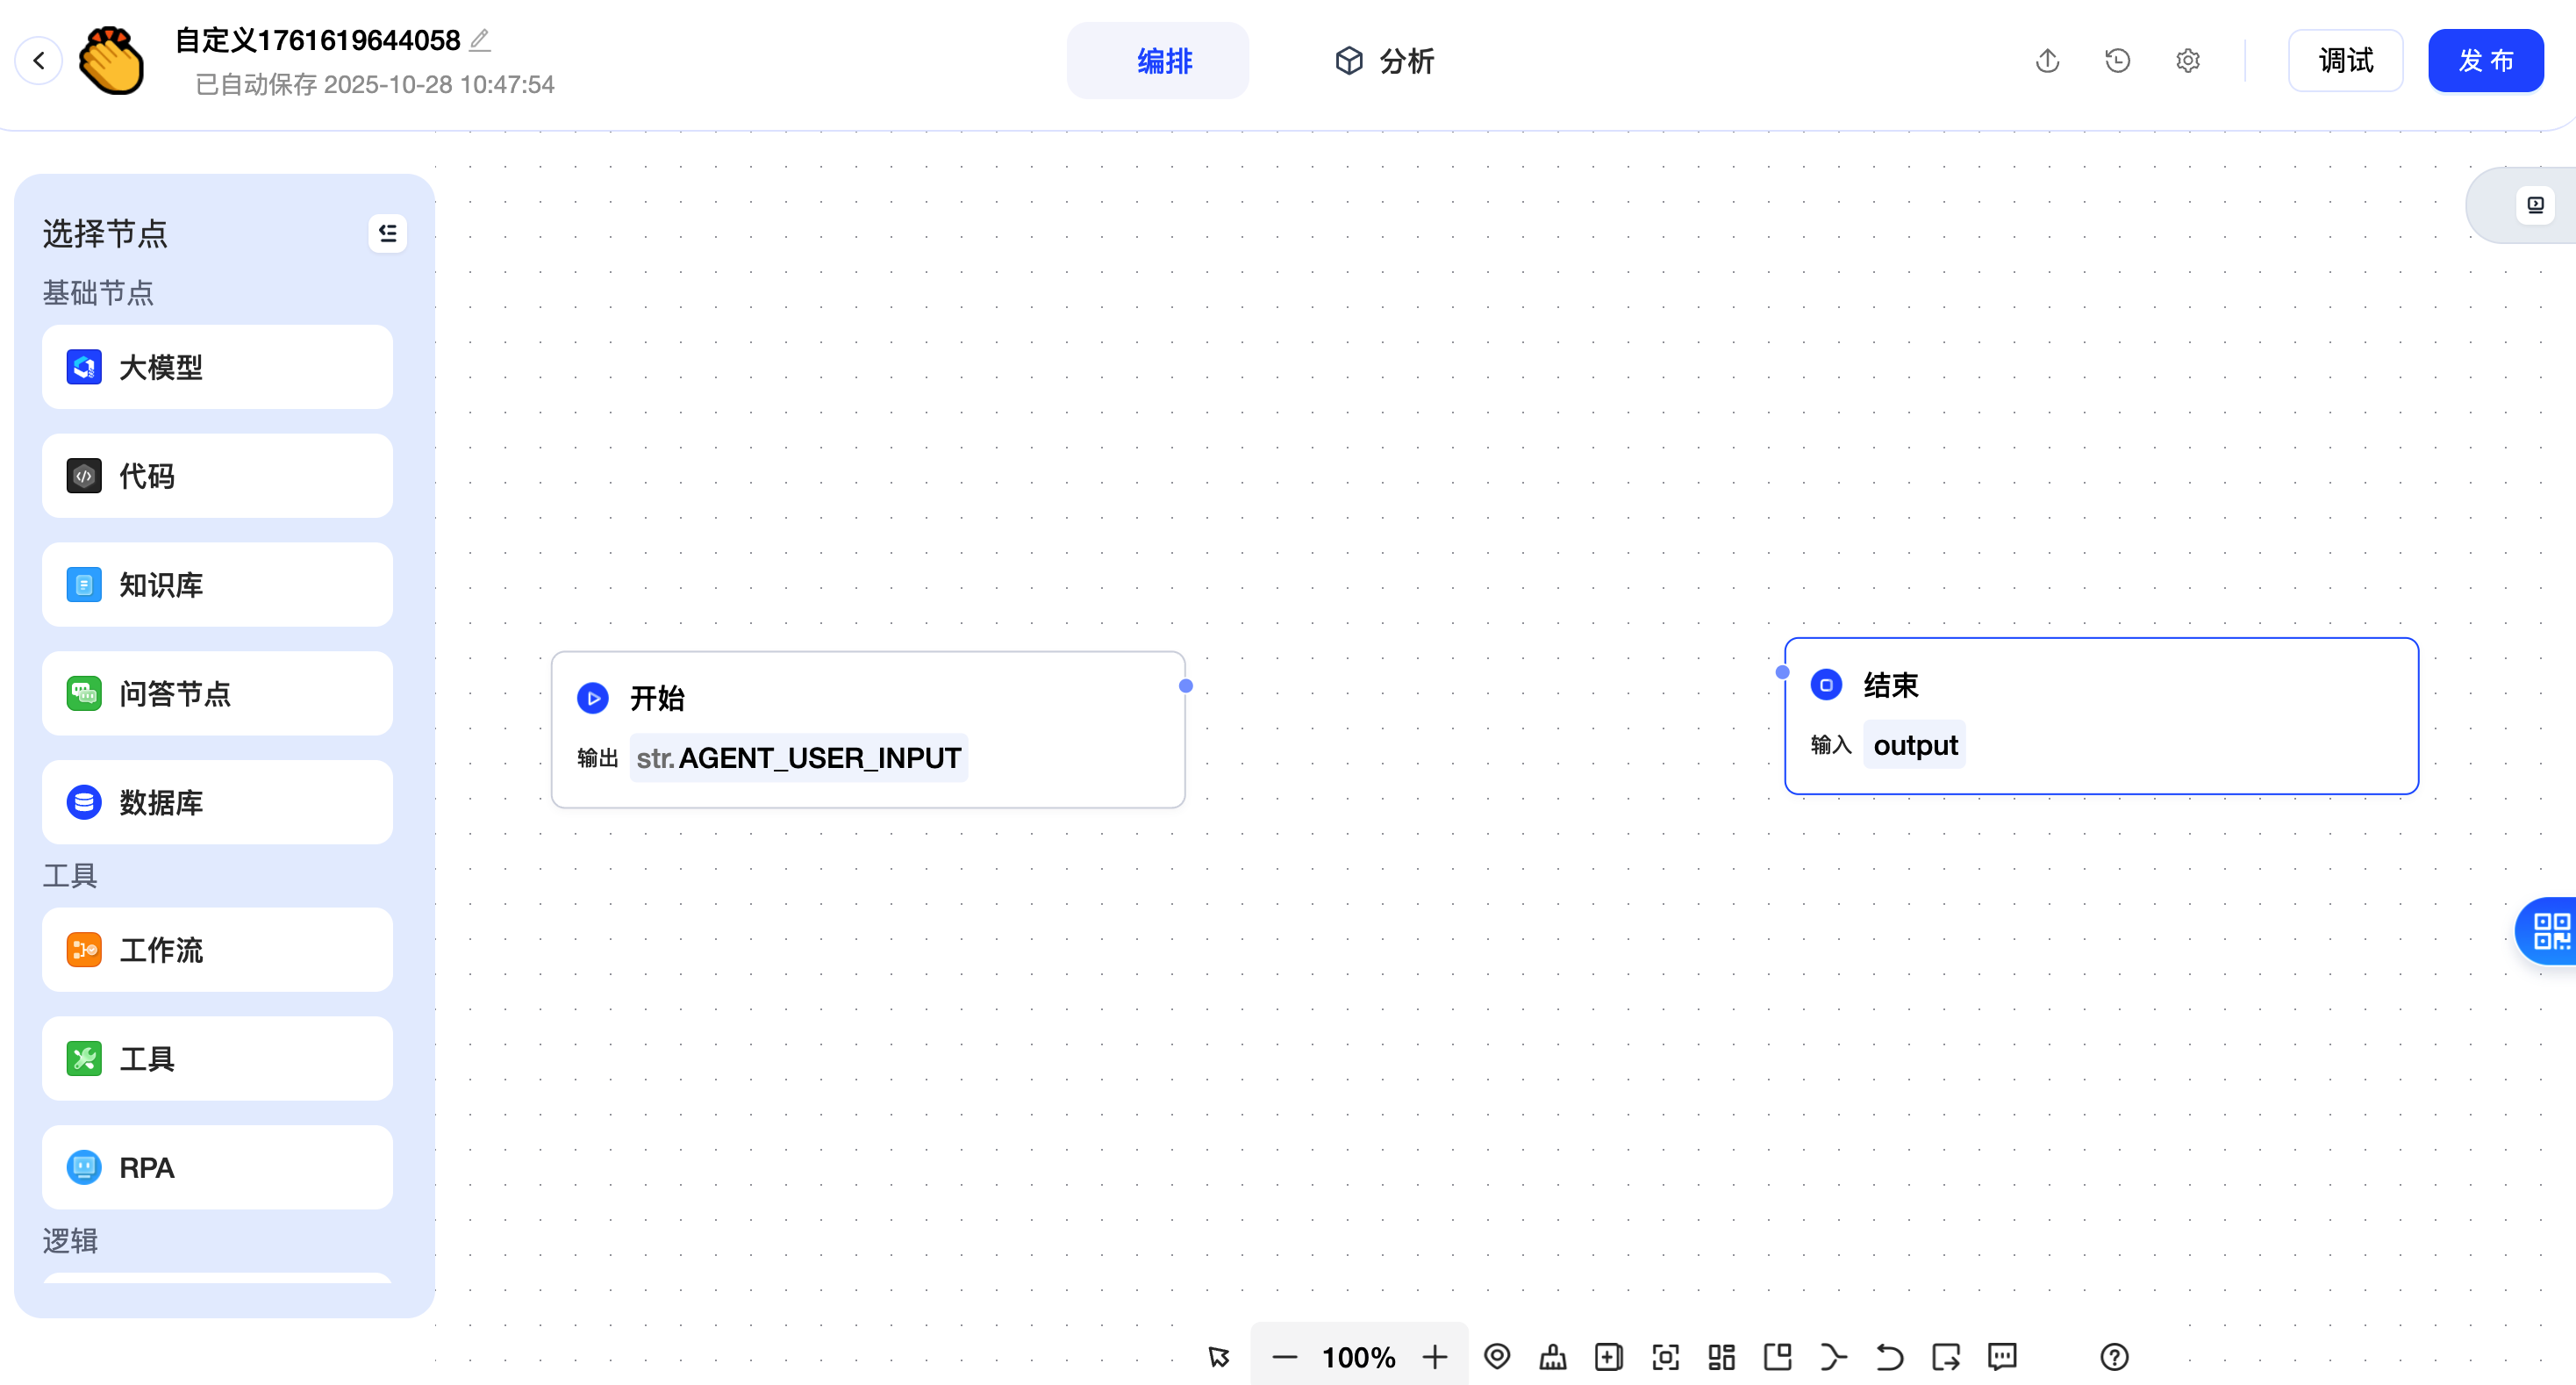Click the history clock icon

pos(2117,61)
